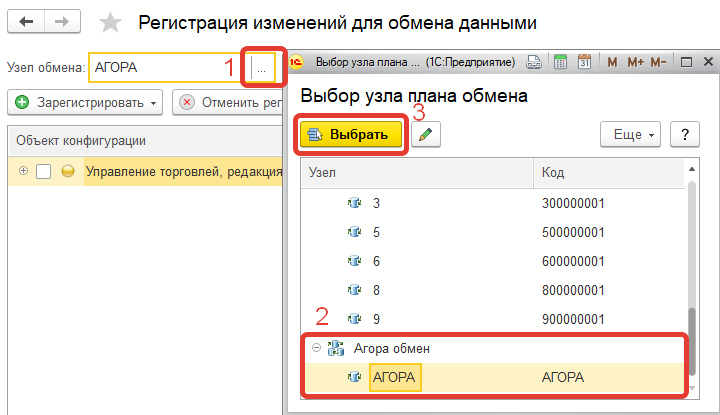
Task: Tick the checkbox next to Управление торговлей
Action: pyautogui.click(x=44, y=172)
